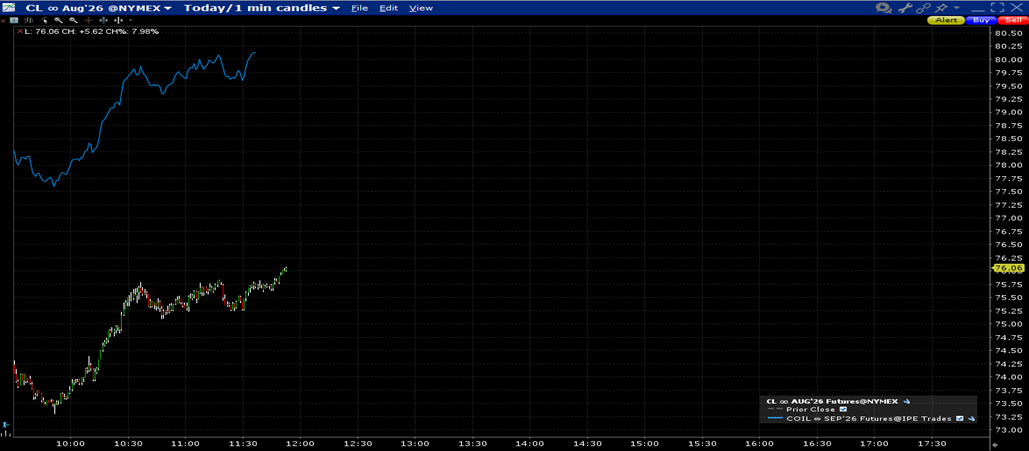Click the small arrow icon at bottom-left corner
Screen dimensions: 1029x451
(x=5, y=425)
